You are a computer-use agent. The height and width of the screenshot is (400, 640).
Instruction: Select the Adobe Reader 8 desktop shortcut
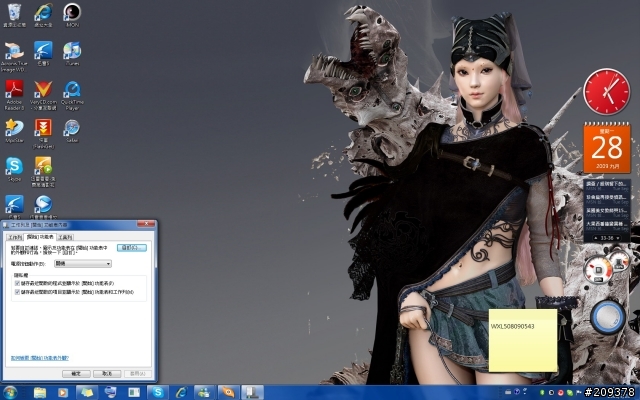pos(14,95)
